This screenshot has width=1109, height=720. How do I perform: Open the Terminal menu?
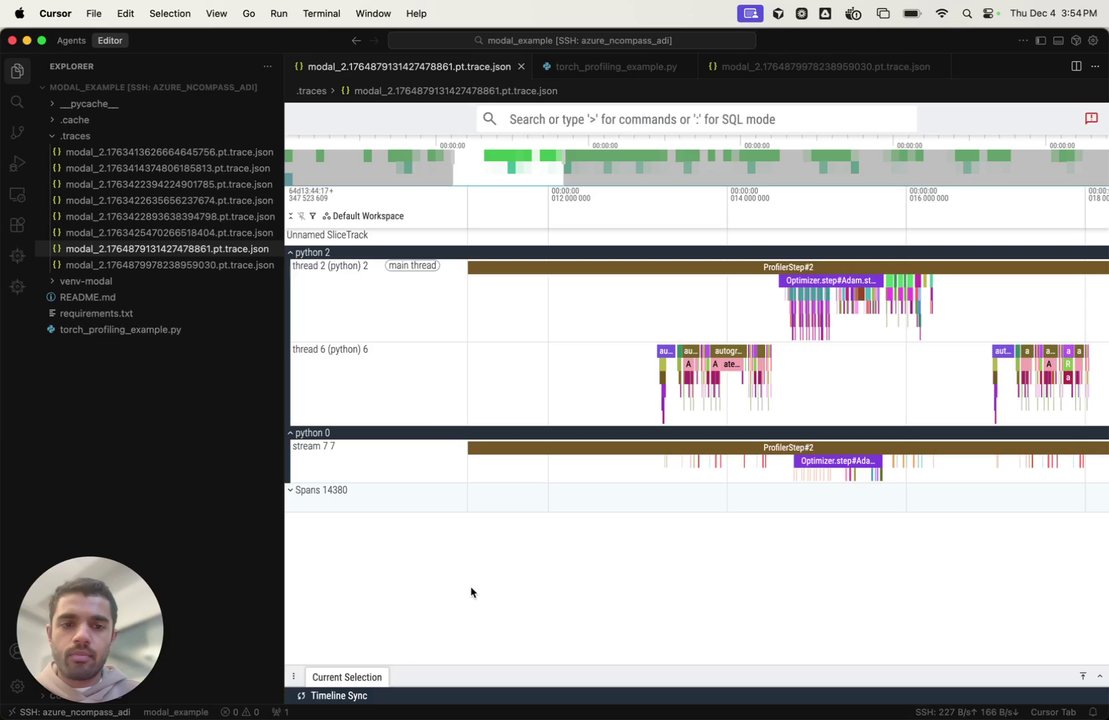pyautogui.click(x=321, y=13)
